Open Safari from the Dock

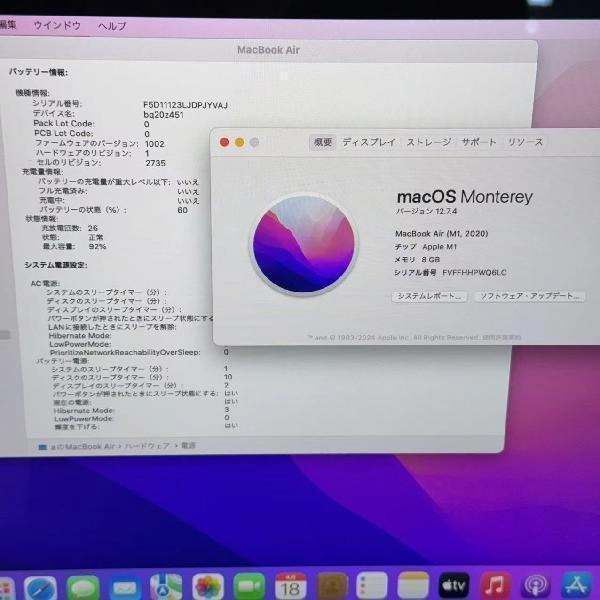40,588
